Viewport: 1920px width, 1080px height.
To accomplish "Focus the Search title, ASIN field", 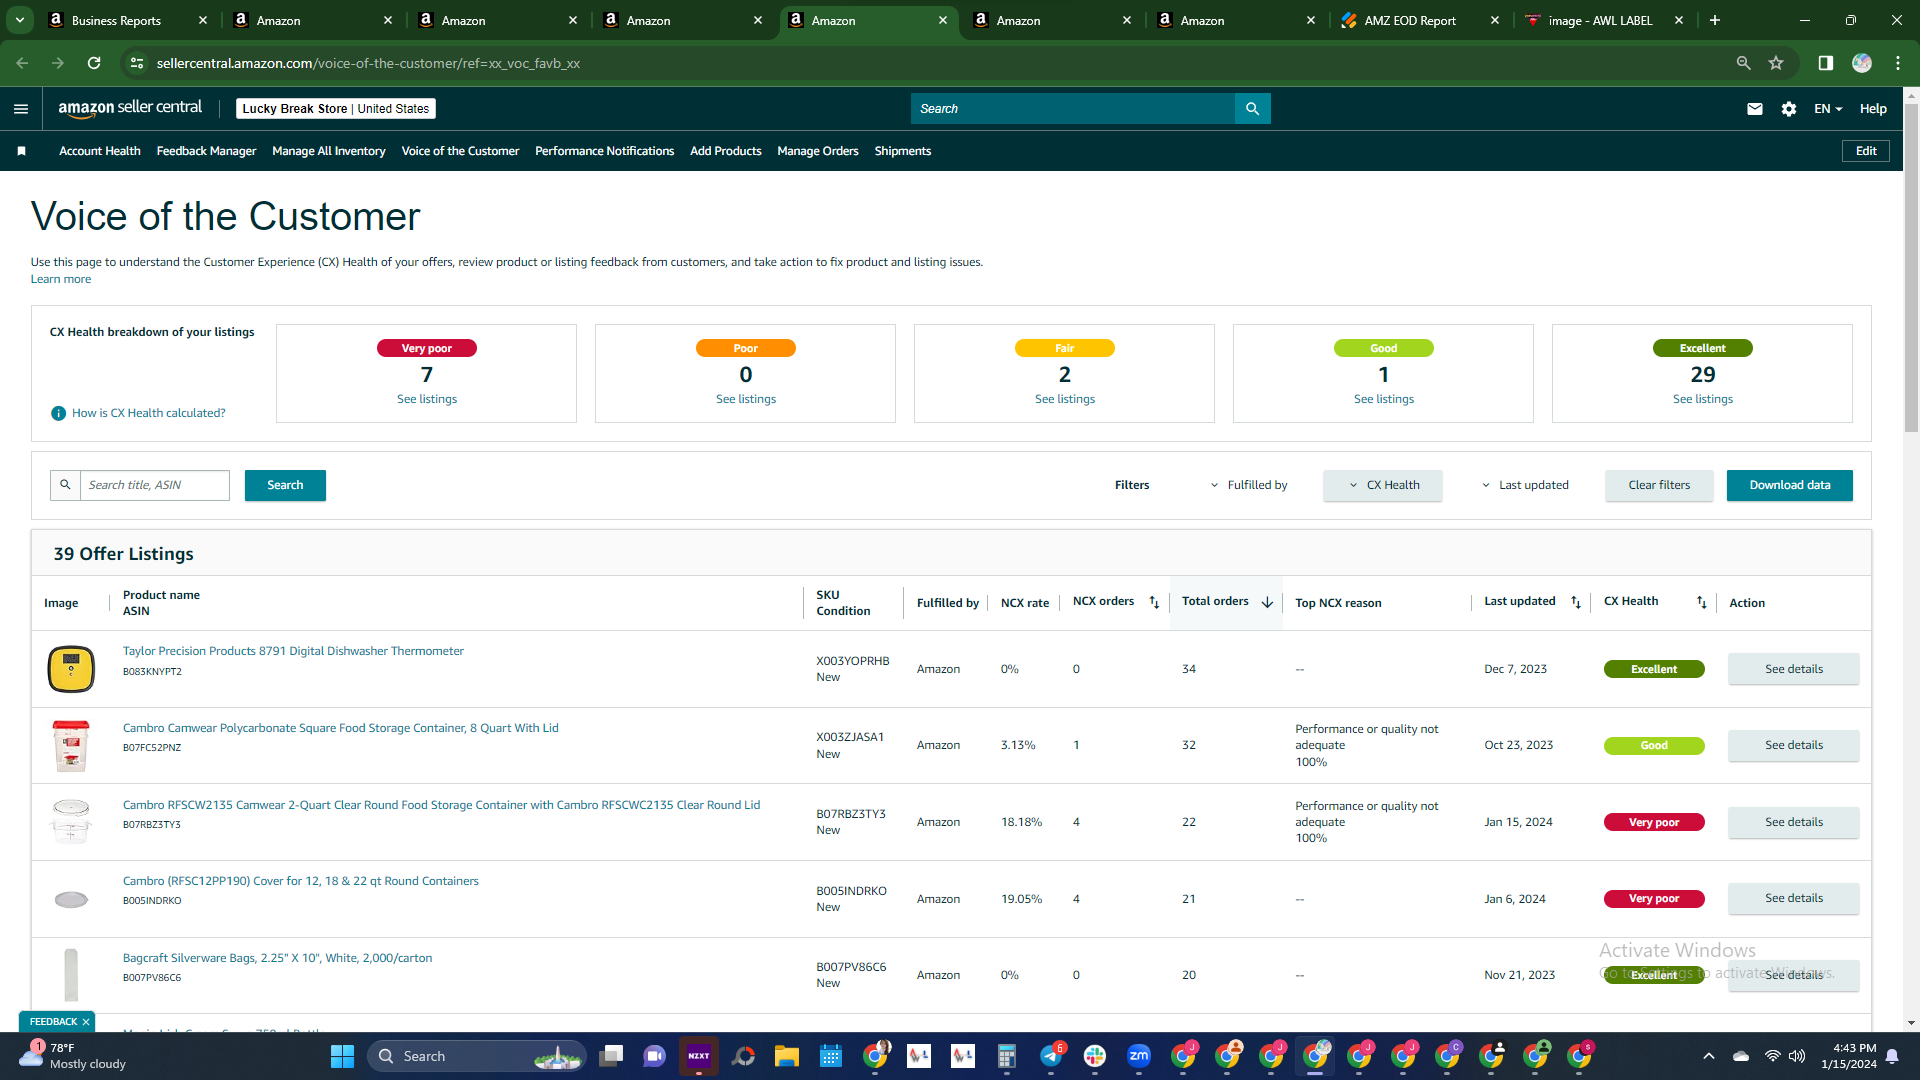I will 155,485.
